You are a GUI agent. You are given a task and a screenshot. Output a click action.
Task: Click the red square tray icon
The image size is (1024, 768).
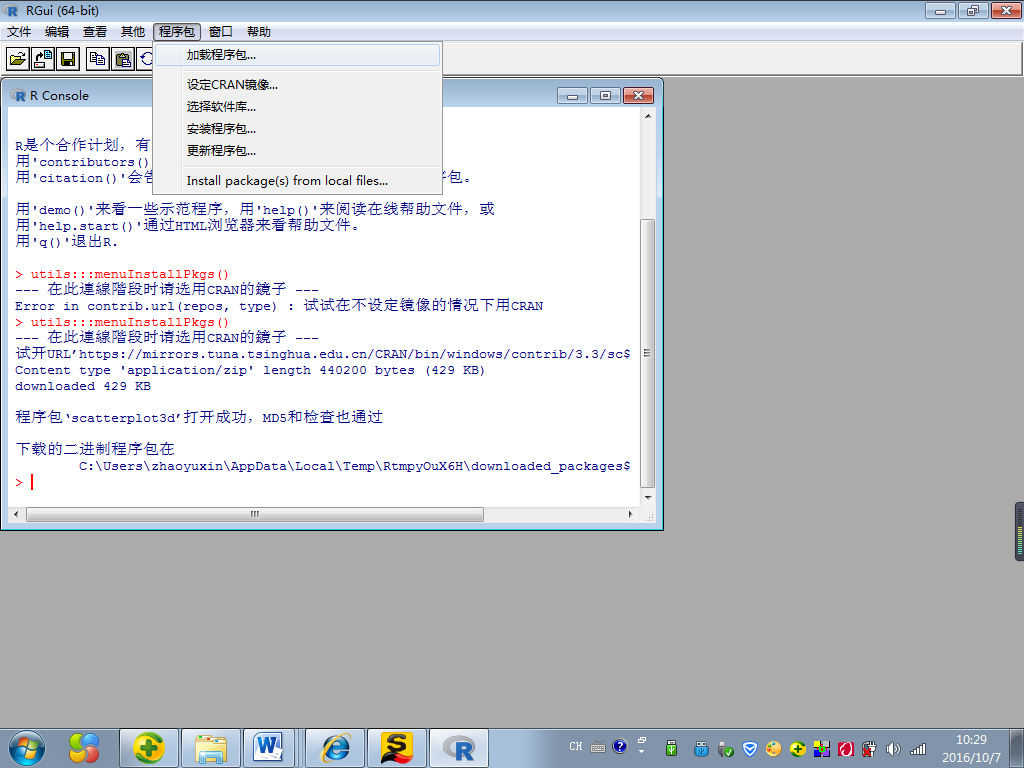click(x=846, y=748)
